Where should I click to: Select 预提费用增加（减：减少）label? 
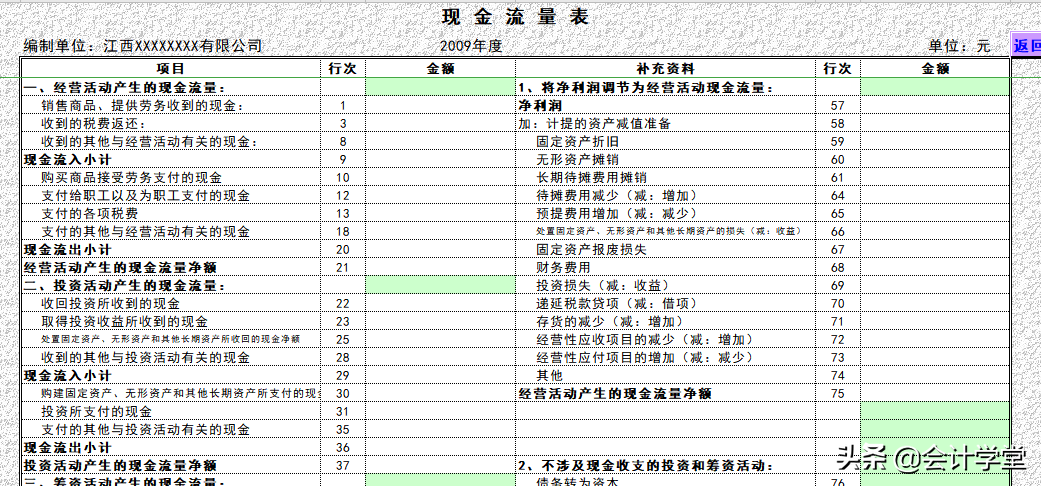point(617,214)
